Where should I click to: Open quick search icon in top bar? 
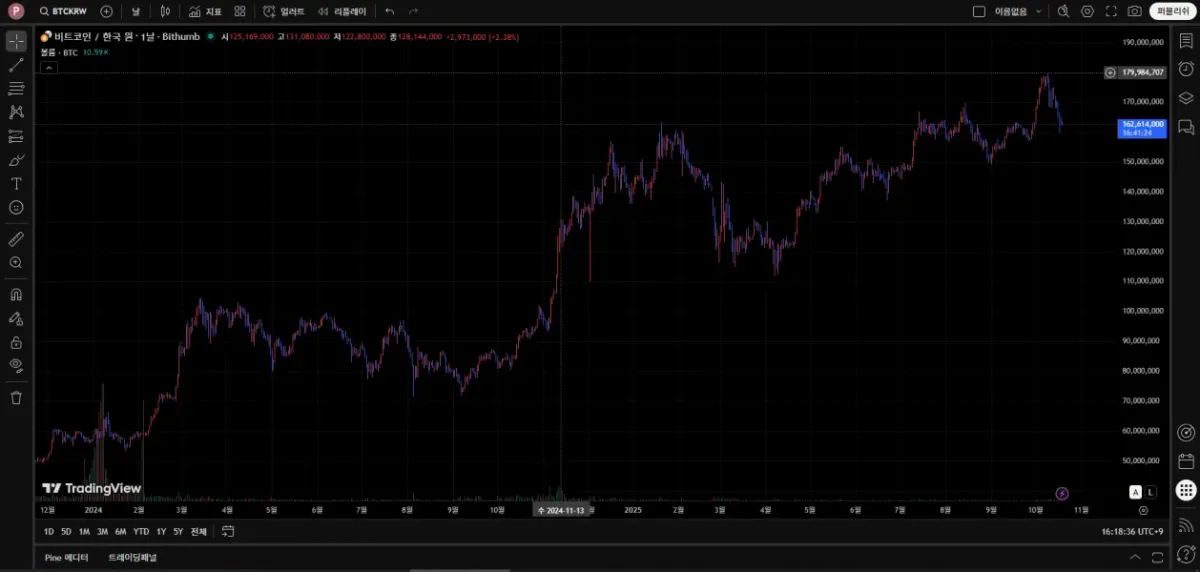pyautogui.click(x=1063, y=11)
